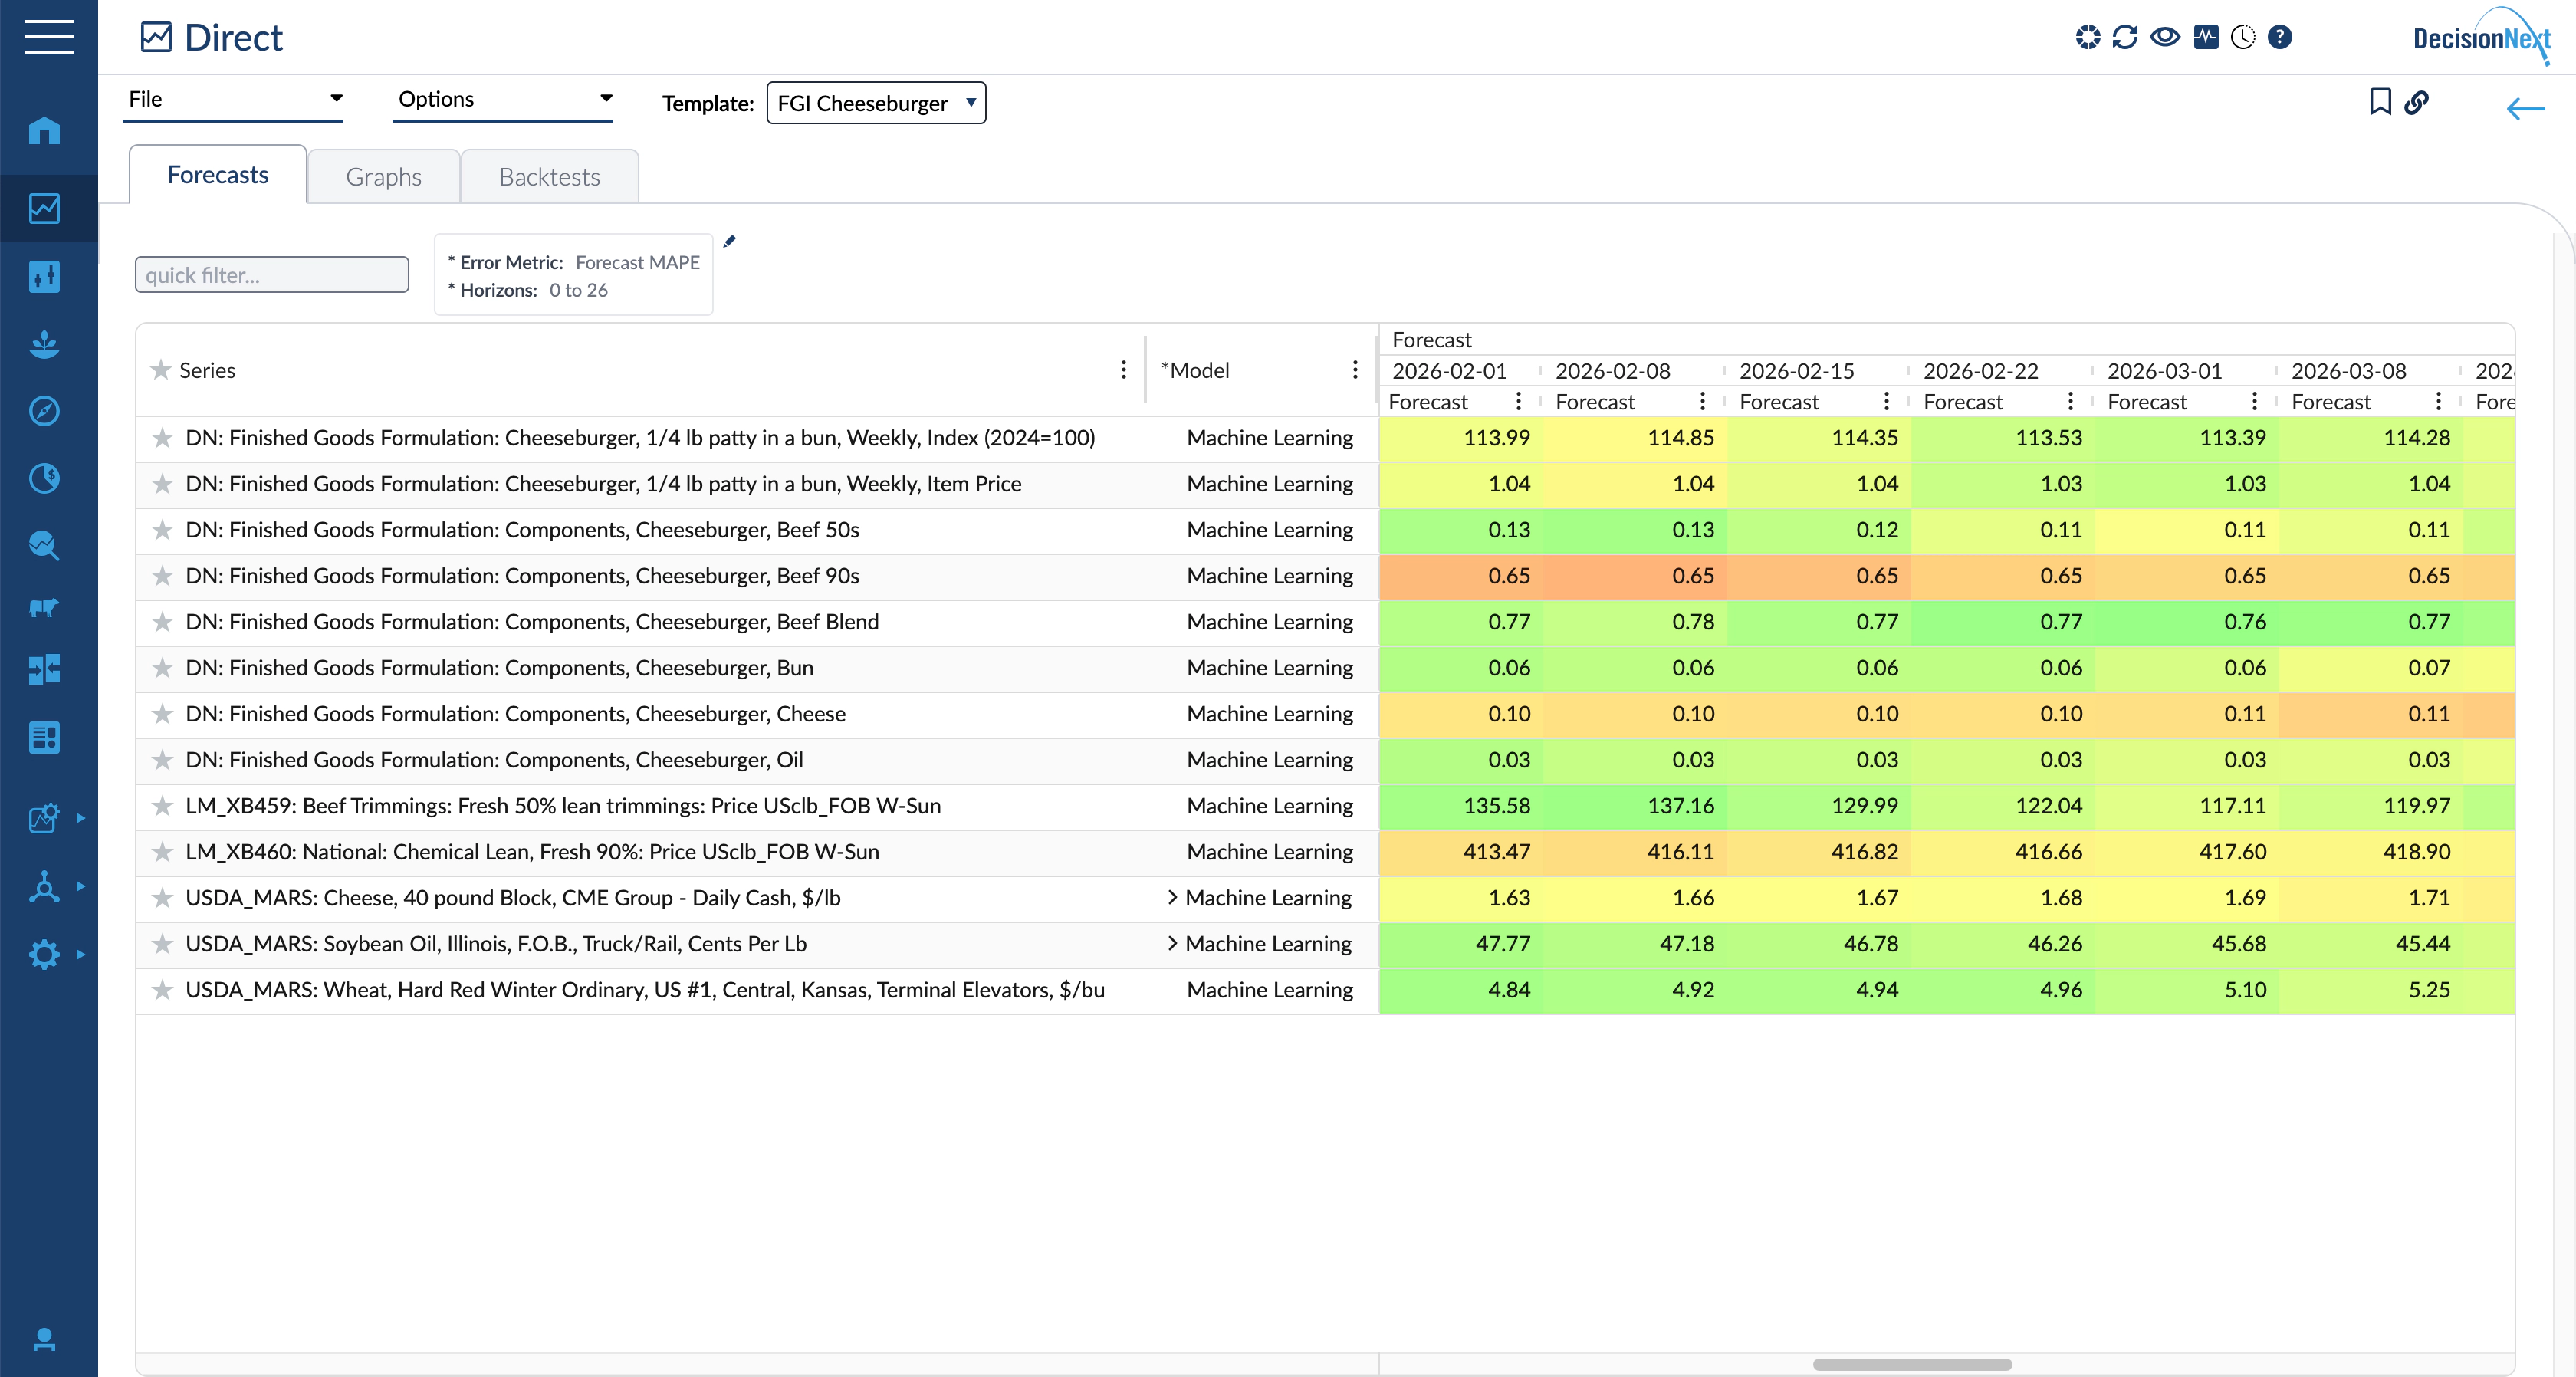Screen dimensions: 2576x1377
Task: Click the quick filter input field
Action: point(272,275)
